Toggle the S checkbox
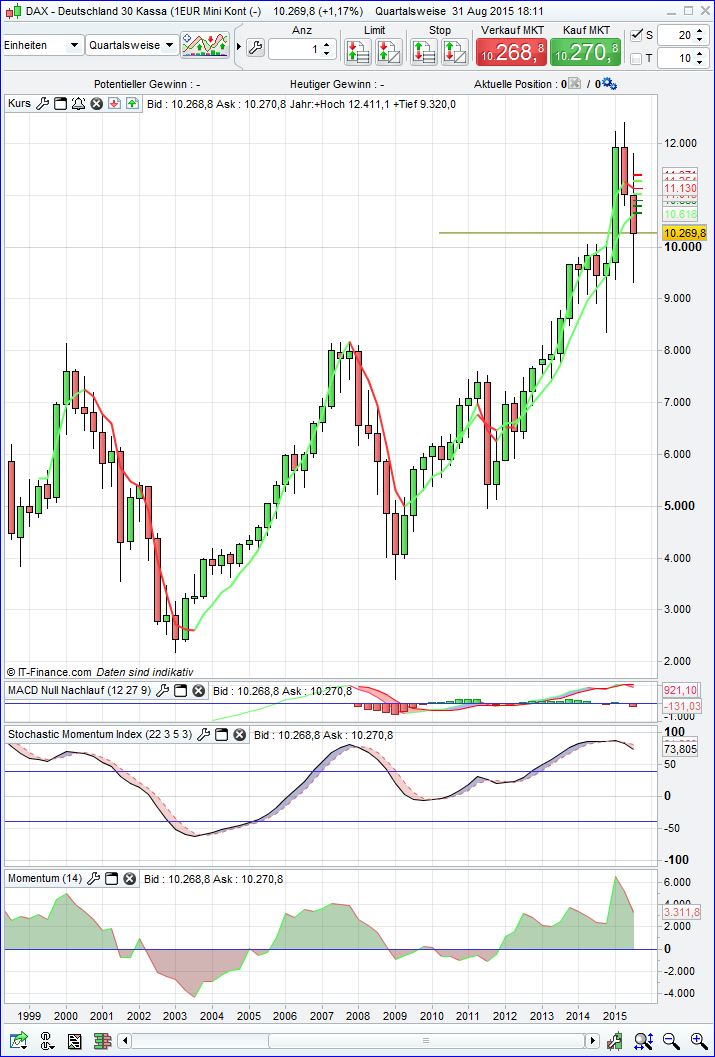715x1057 pixels. (x=636, y=35)
